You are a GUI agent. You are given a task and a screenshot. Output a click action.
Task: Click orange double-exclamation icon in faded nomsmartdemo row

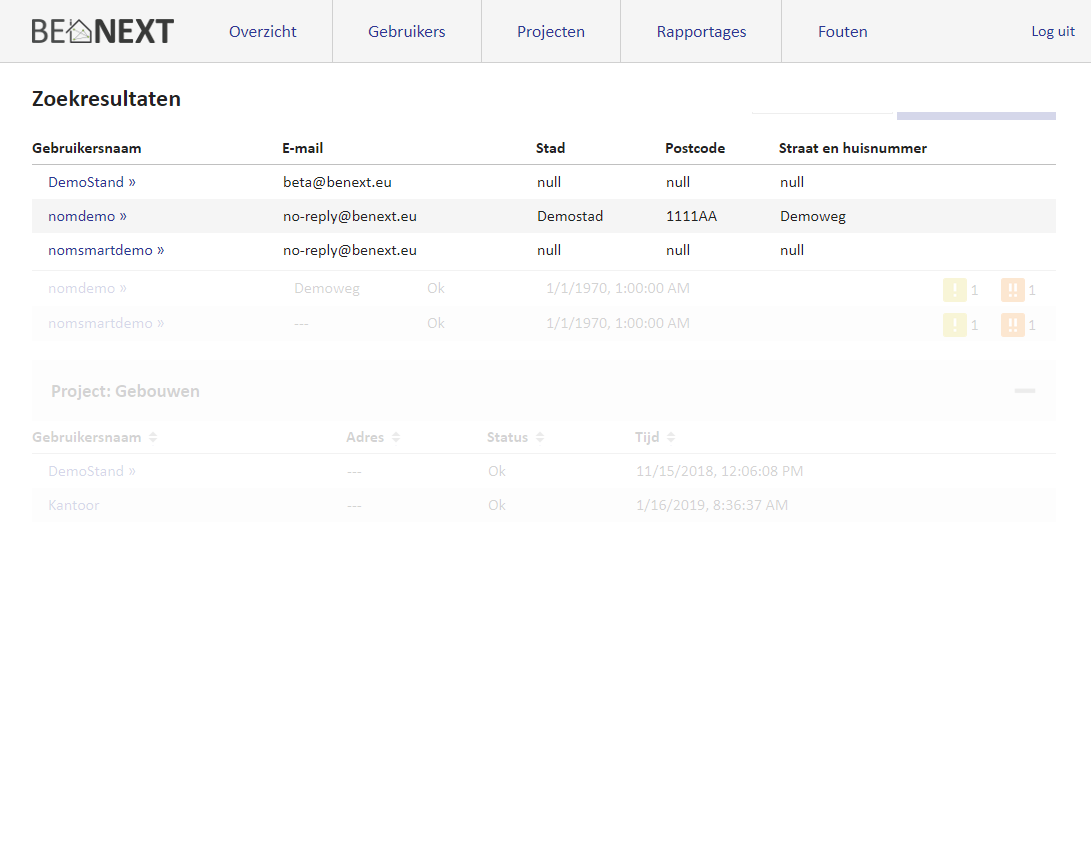point(1012,325)
